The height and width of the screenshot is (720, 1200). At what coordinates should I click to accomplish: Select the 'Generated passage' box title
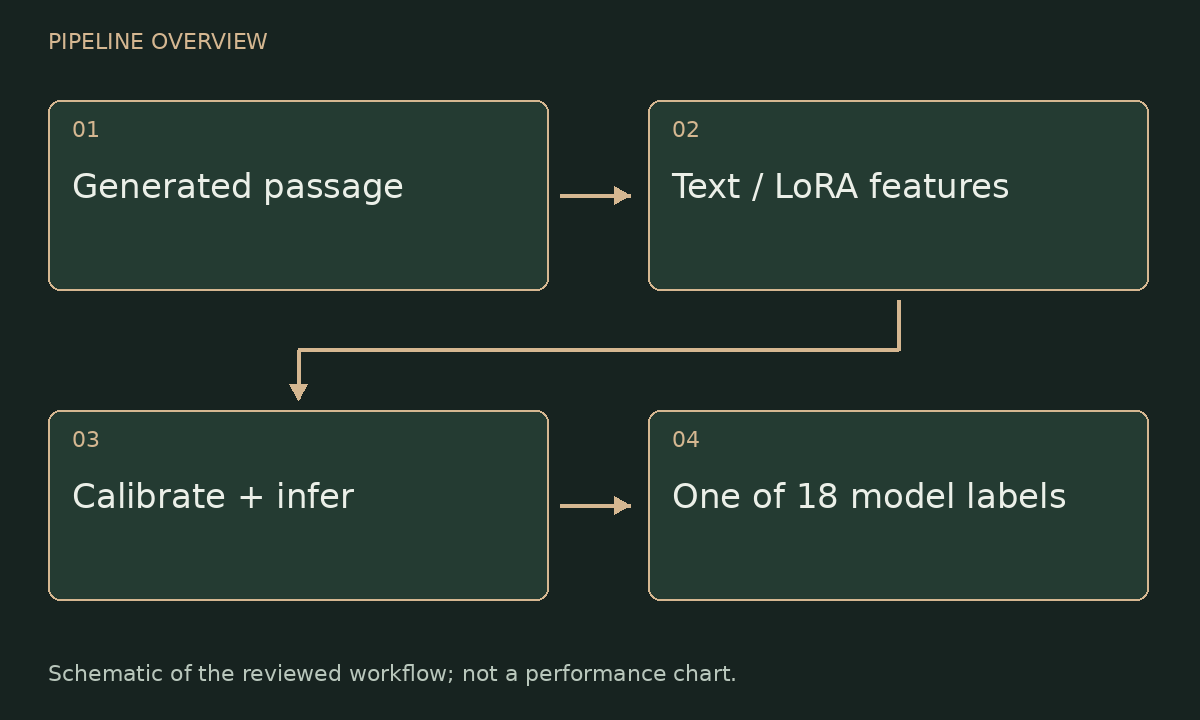[238, 187]
